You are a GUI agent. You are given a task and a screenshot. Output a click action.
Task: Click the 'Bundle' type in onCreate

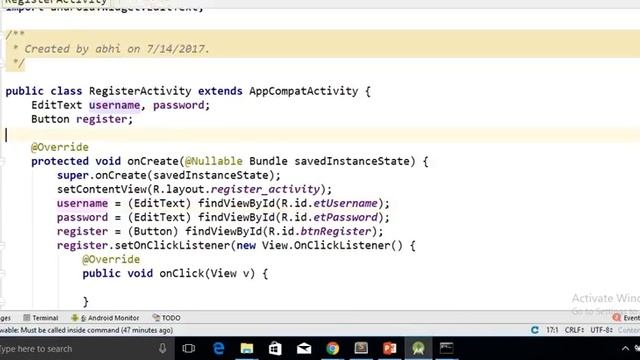pos(268,161)
